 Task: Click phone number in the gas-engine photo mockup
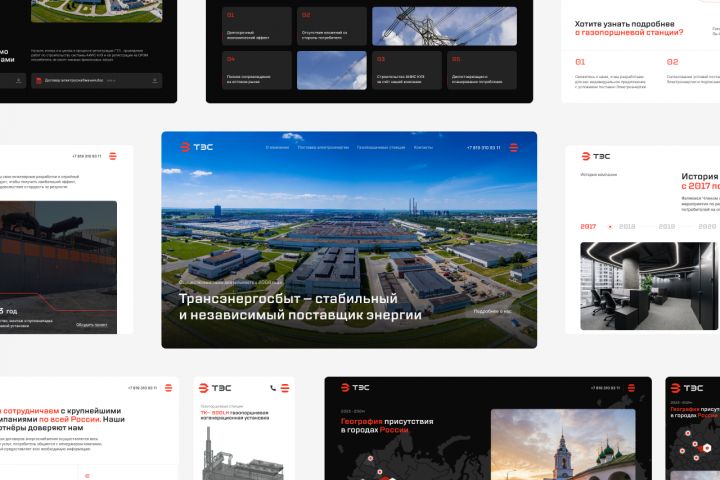(87, 157)
